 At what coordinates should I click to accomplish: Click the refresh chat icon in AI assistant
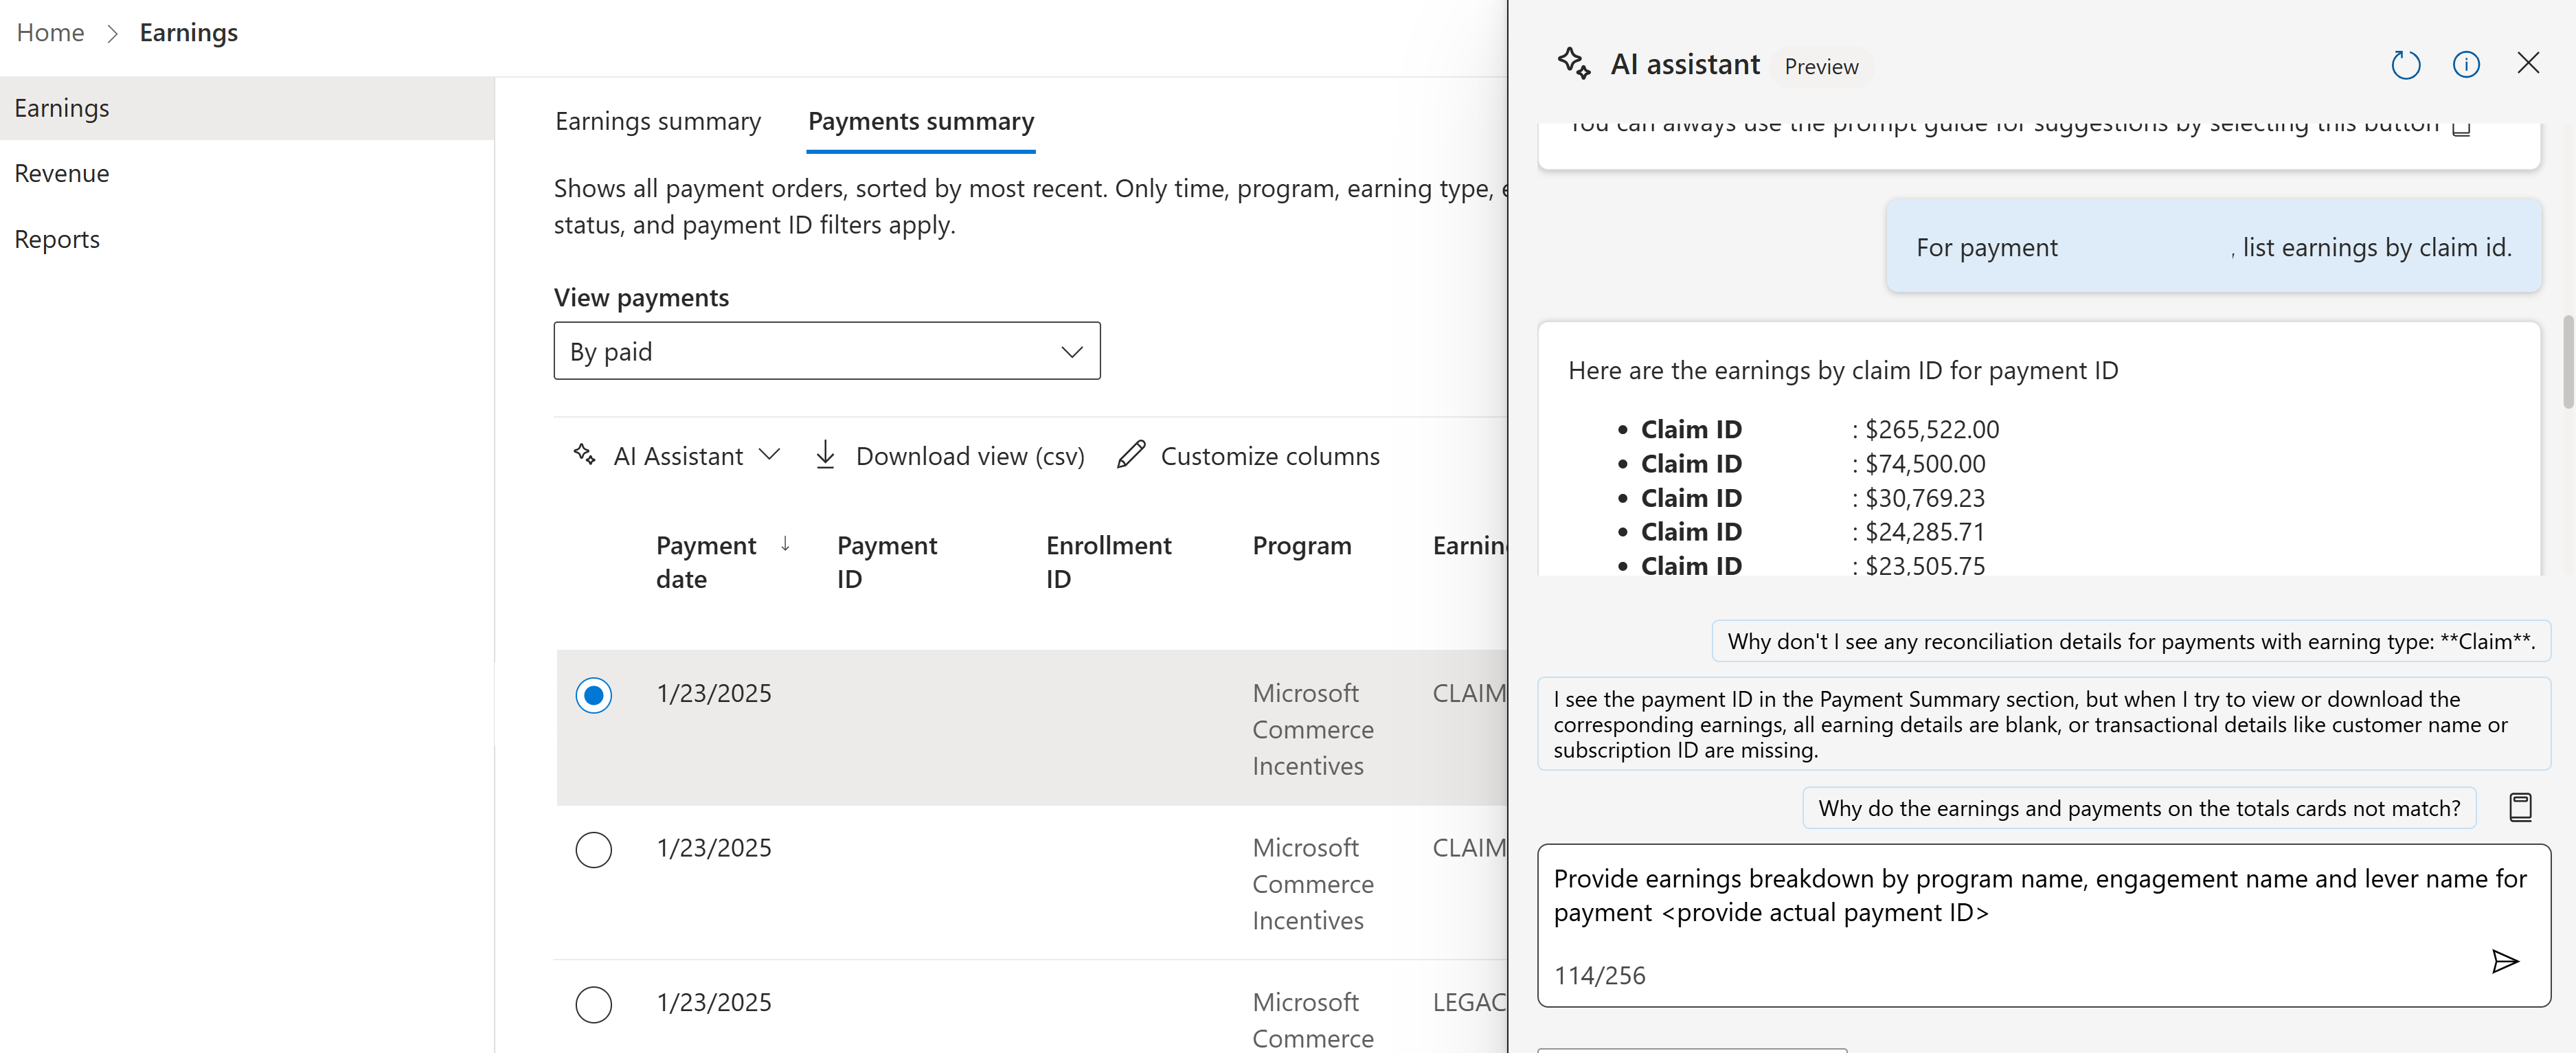pyautogui.click(x=2405, y=65)
